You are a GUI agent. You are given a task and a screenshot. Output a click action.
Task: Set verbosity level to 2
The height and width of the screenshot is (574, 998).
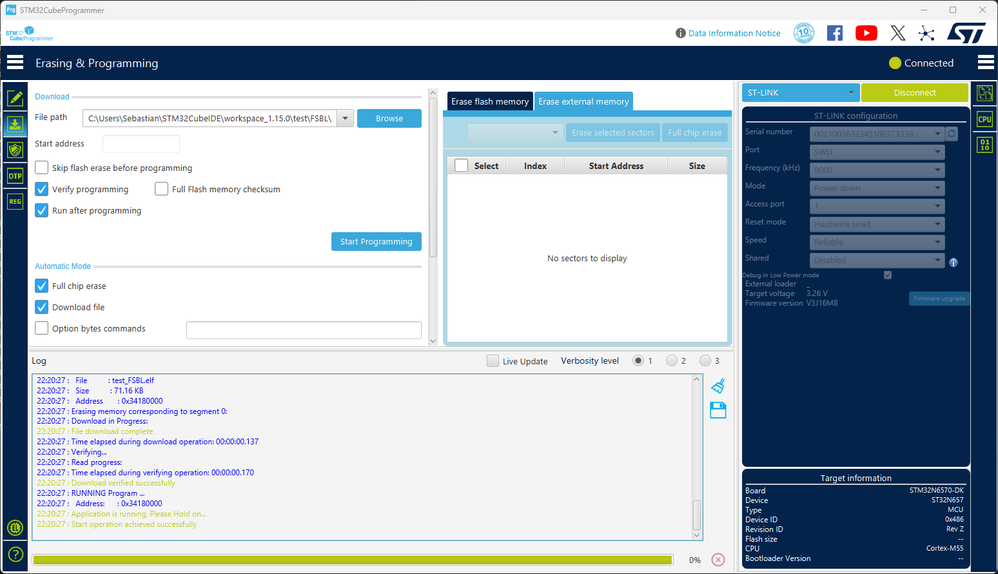pyautogui.click(x=671, y=361)
